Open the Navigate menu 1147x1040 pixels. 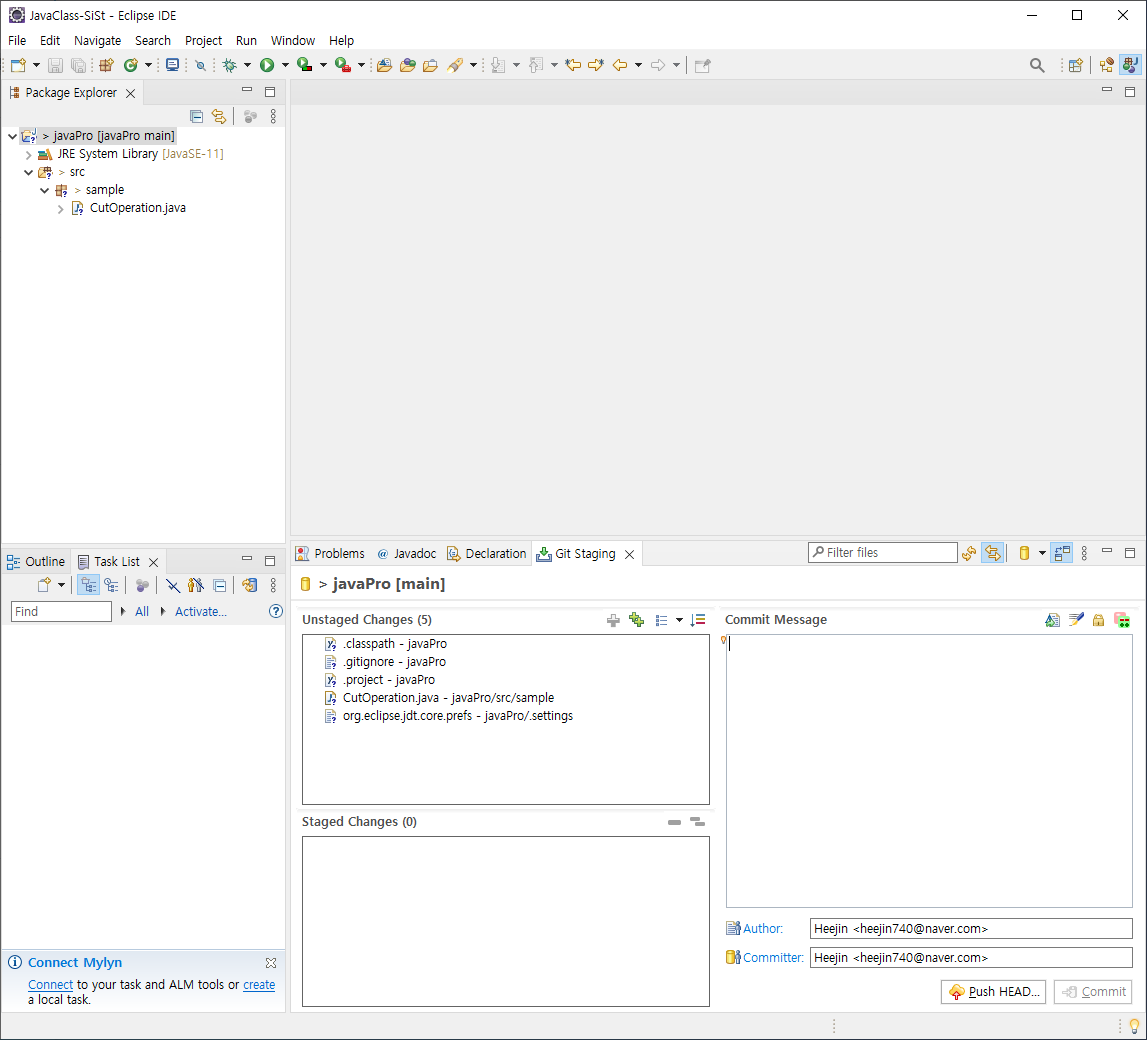click(97, 40)
